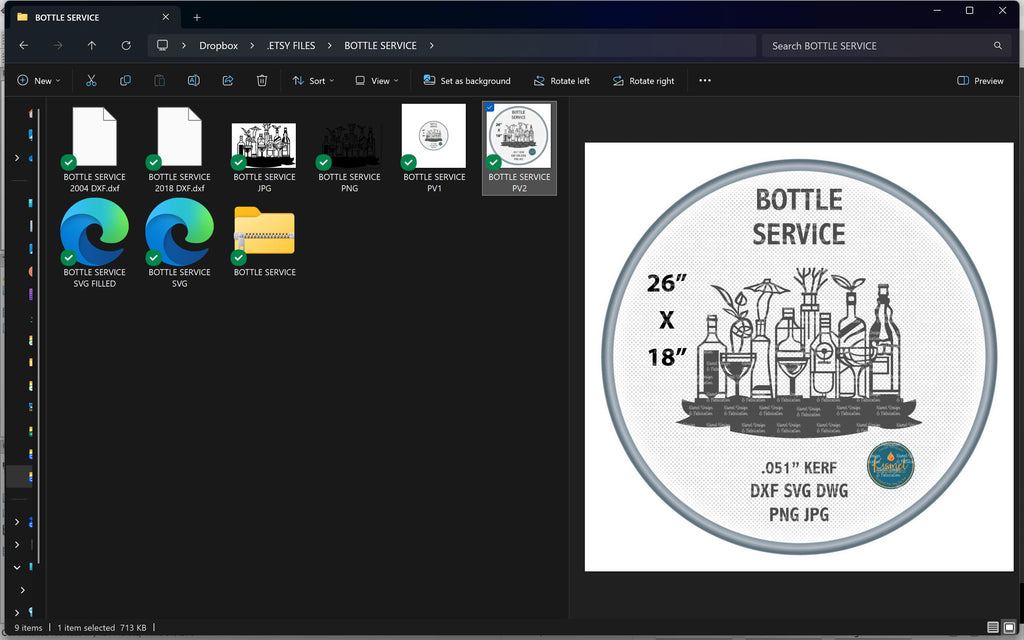Expand chevron after .ETSY FILES breadcrumb
The image size is (1024, 640).
329,46
